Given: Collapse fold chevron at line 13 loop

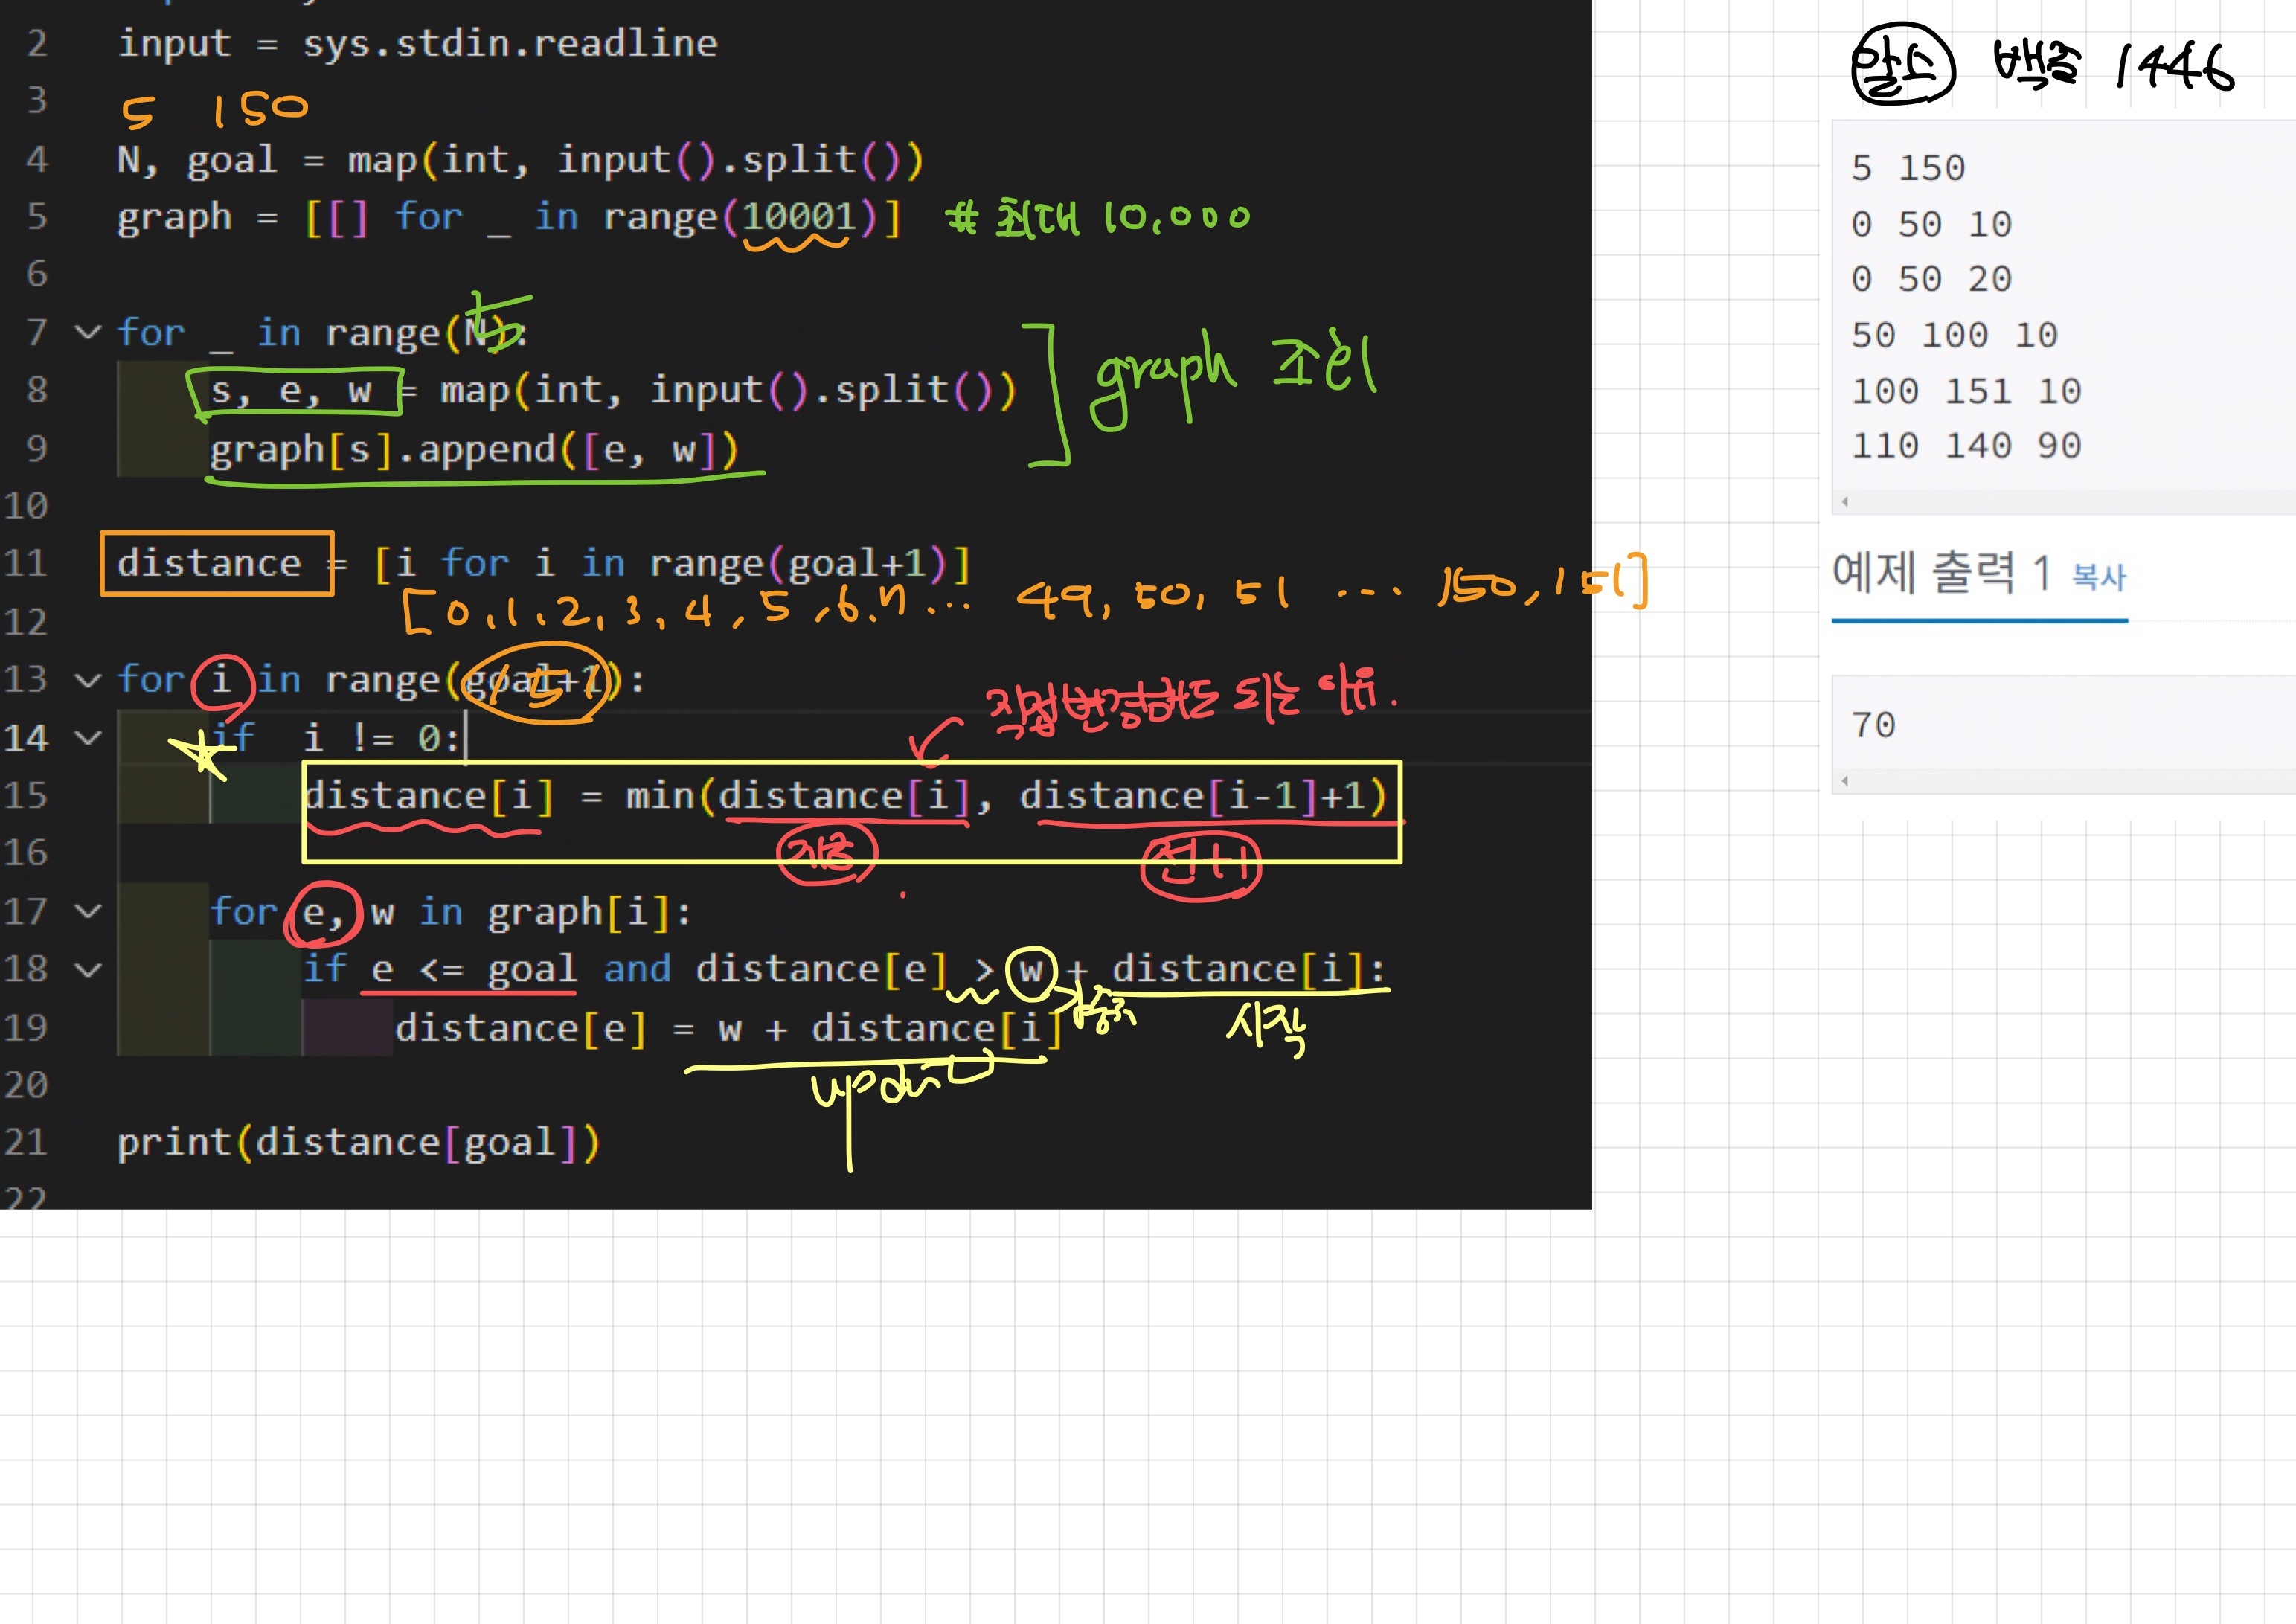Looking at the screenshot, I should coord(89,680).
